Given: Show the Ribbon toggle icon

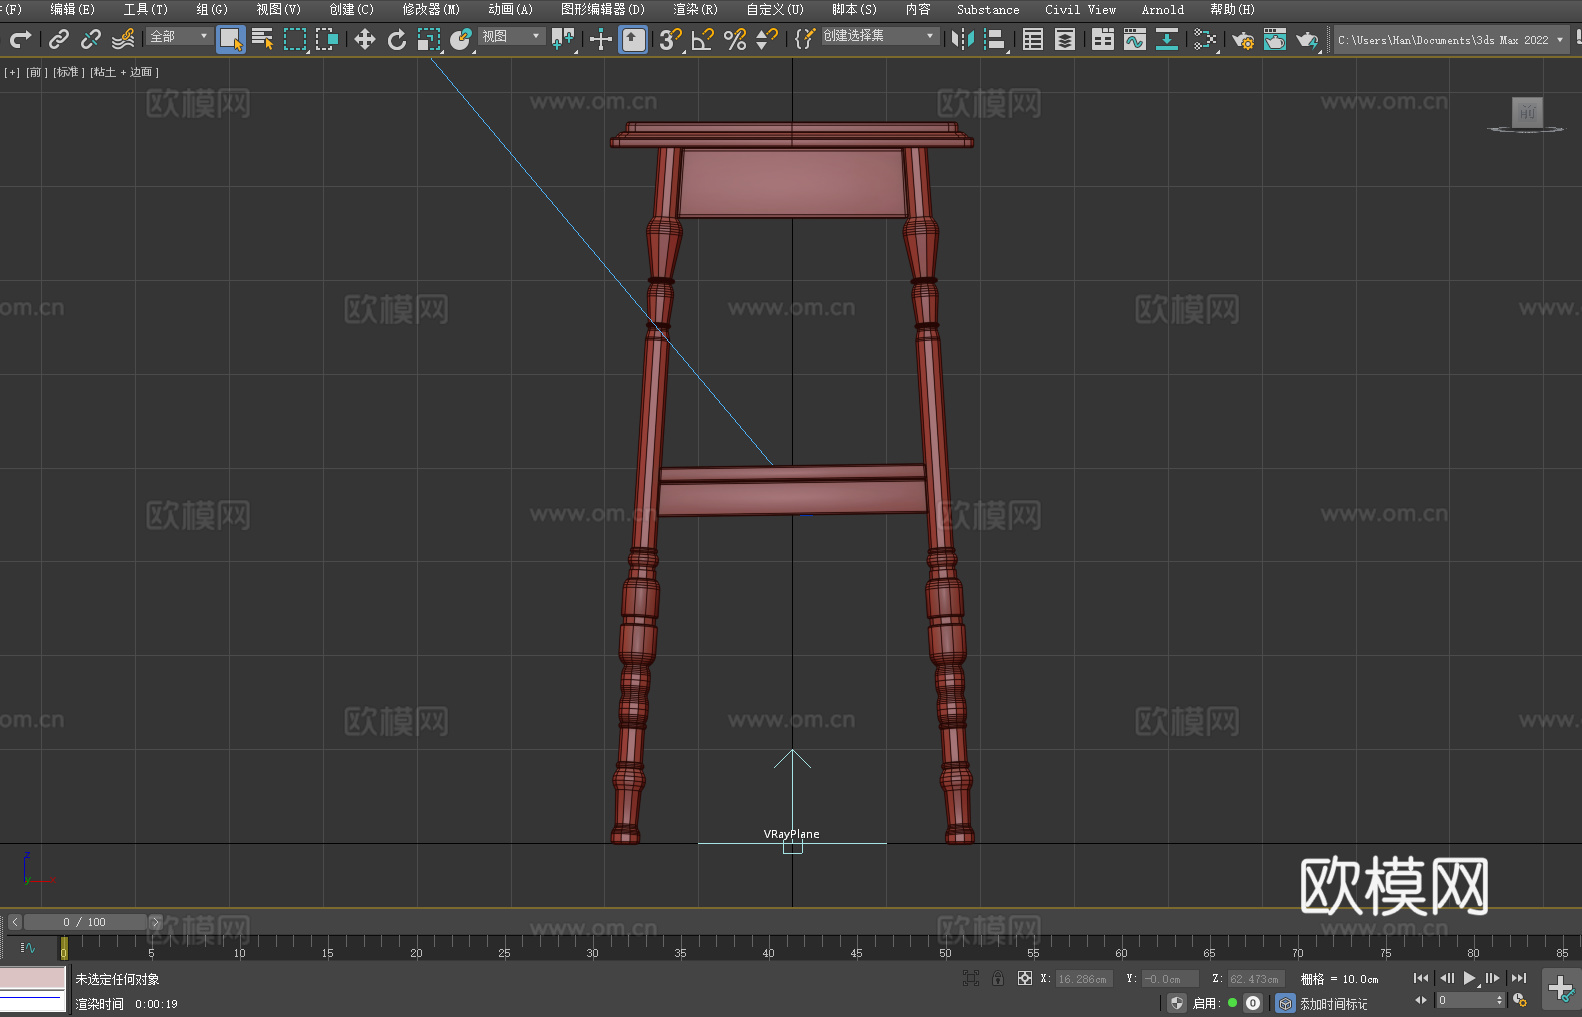Looking at the screenshot, I should click(1103, 39).
